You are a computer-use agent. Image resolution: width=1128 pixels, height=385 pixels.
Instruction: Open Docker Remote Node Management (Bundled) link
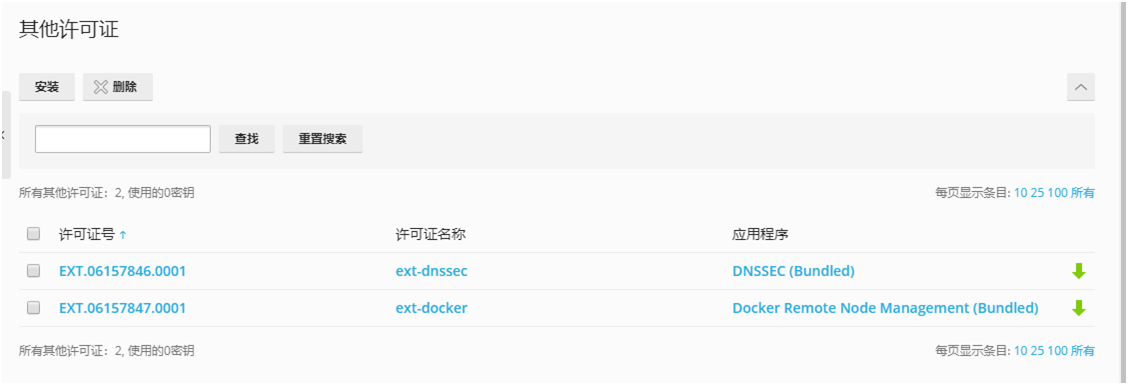[x=886, y=308]
